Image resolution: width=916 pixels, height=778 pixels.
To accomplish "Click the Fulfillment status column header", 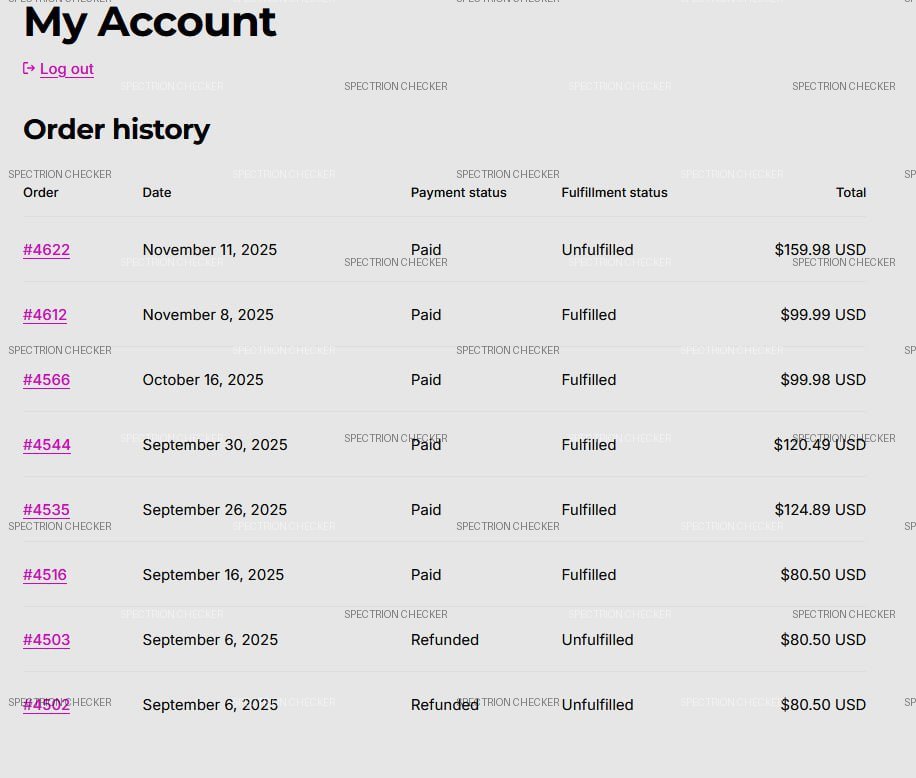I will (614, 192).
